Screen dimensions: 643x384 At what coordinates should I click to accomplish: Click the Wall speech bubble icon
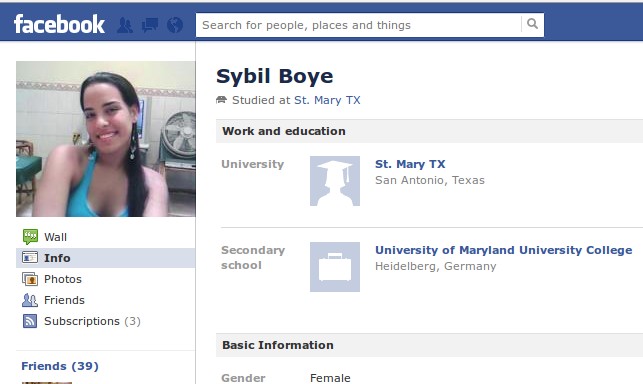click(30, 237)
